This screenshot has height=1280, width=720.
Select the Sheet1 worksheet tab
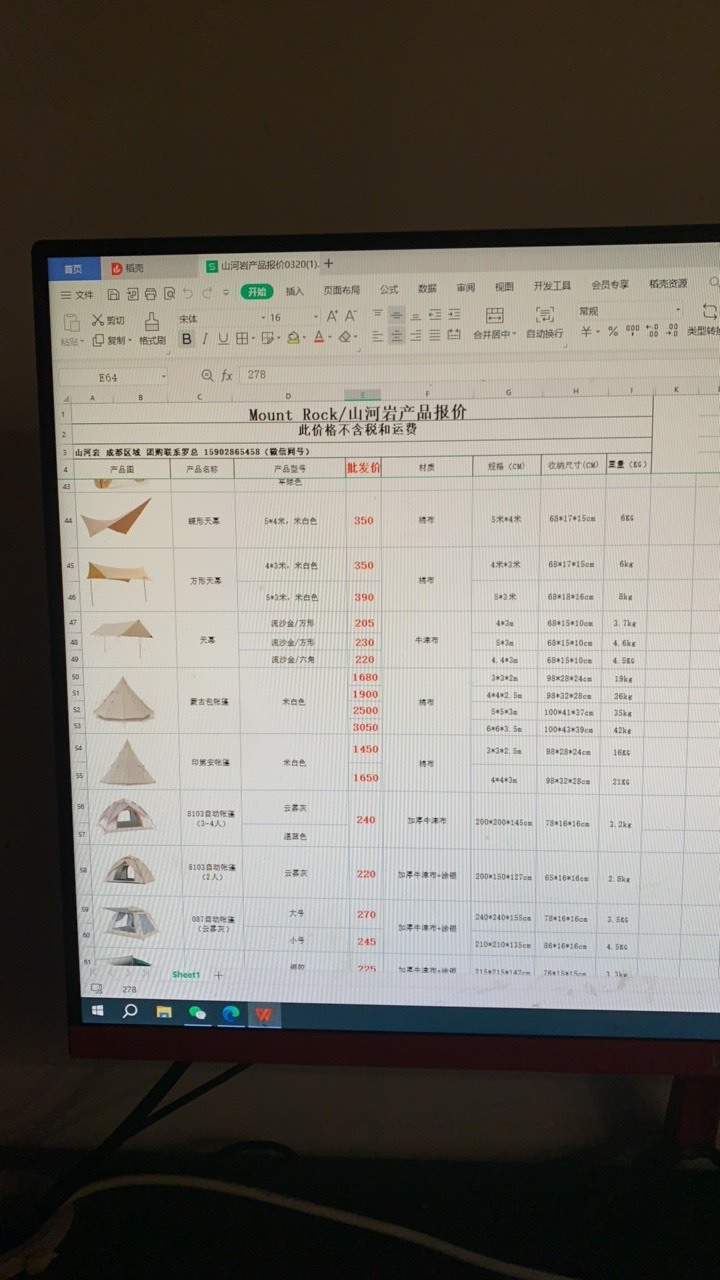[x=186, y=974]
